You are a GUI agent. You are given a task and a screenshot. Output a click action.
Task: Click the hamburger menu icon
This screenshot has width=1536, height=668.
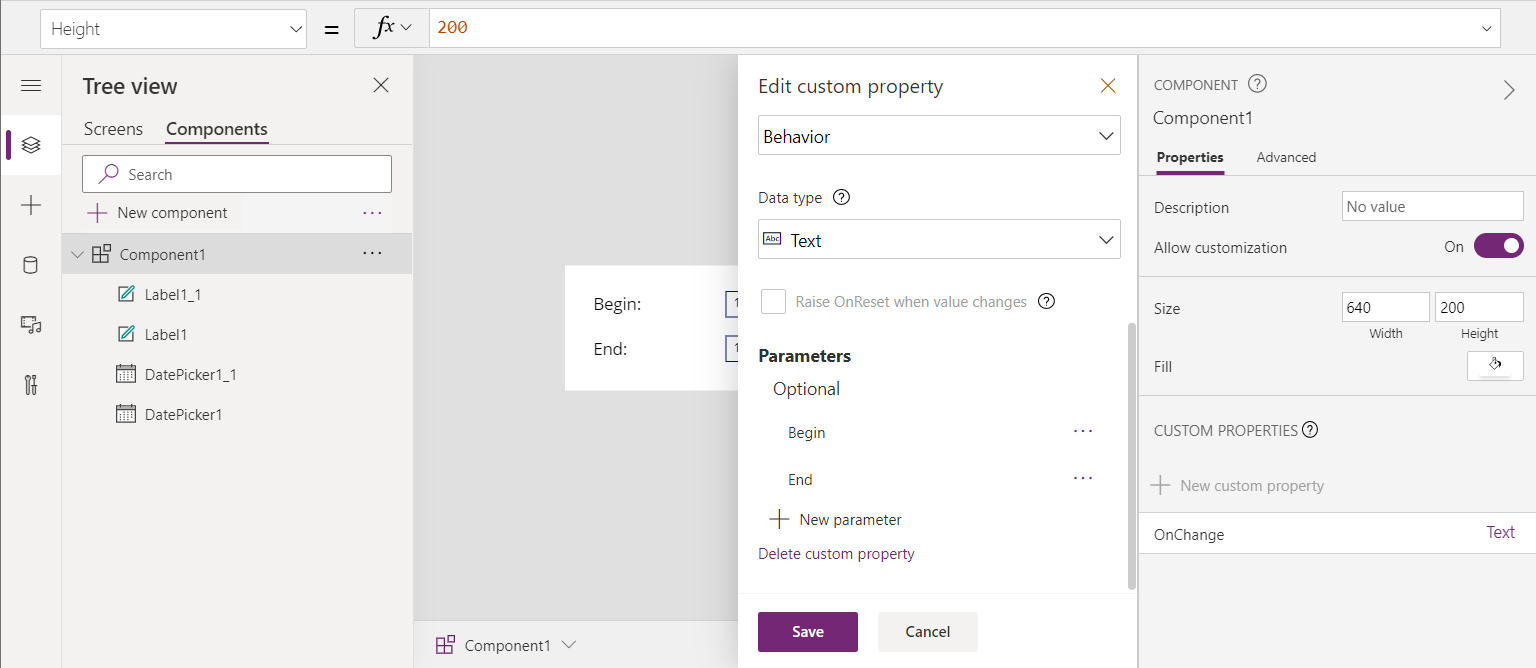[31, 86]
